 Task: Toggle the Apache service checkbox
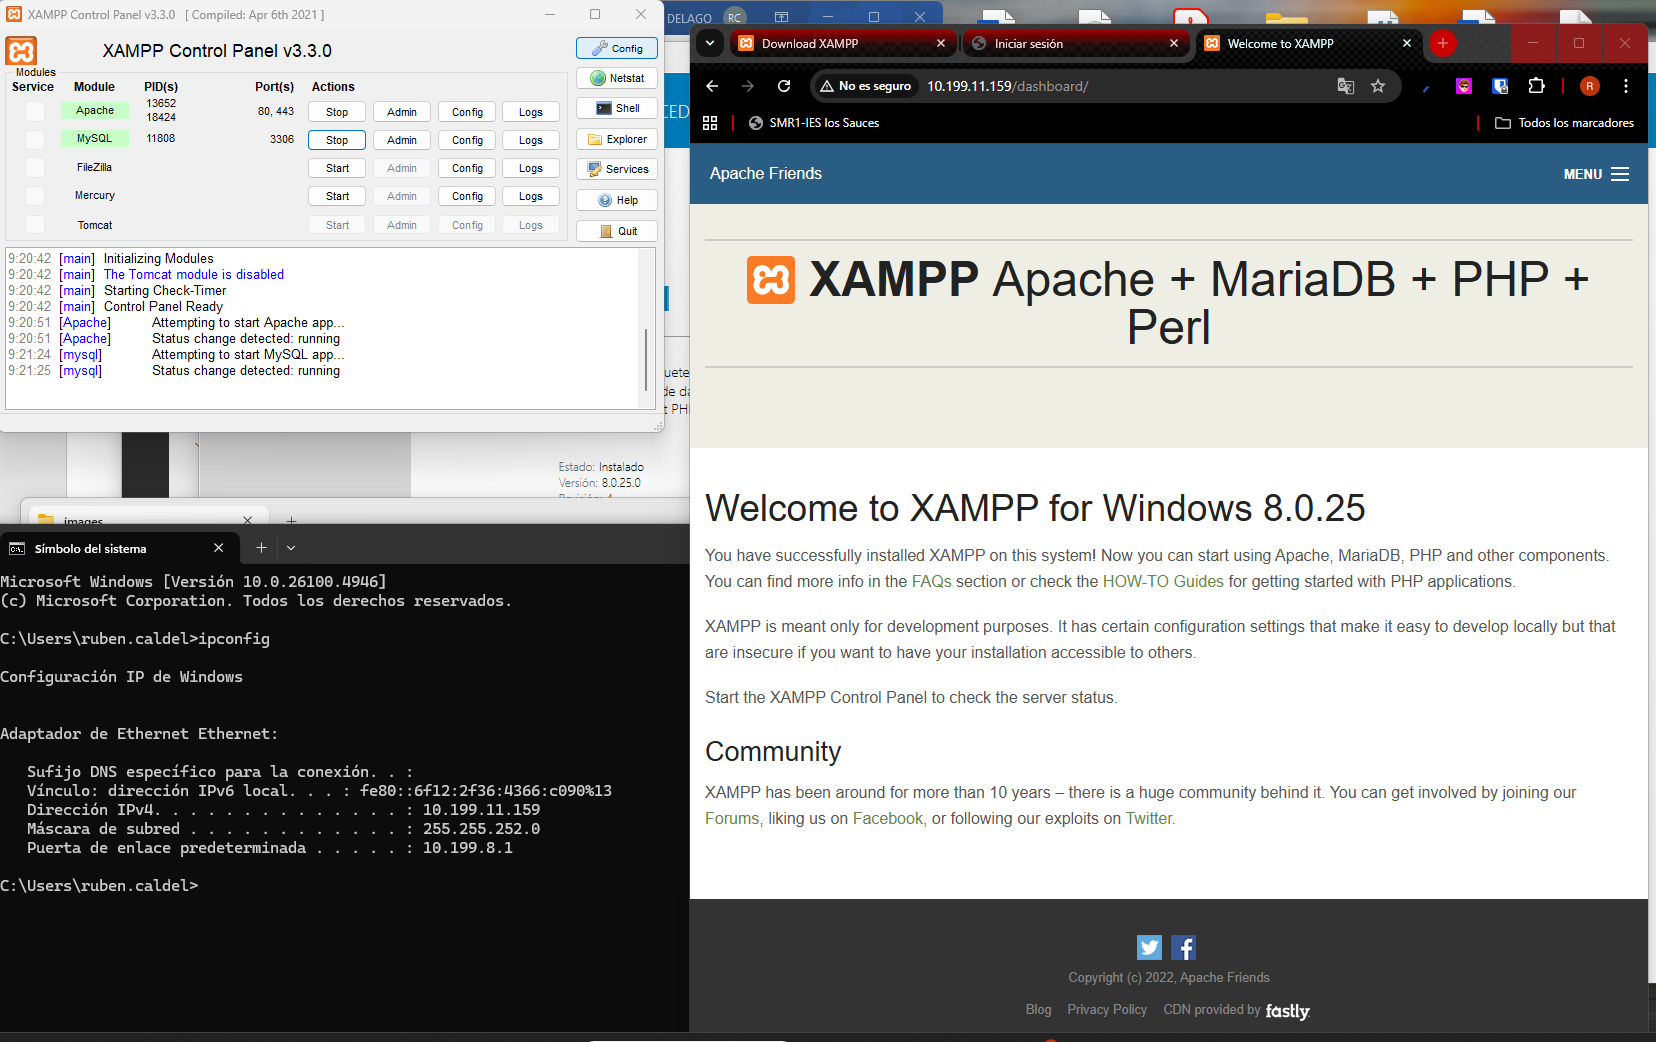click(35, 111)
